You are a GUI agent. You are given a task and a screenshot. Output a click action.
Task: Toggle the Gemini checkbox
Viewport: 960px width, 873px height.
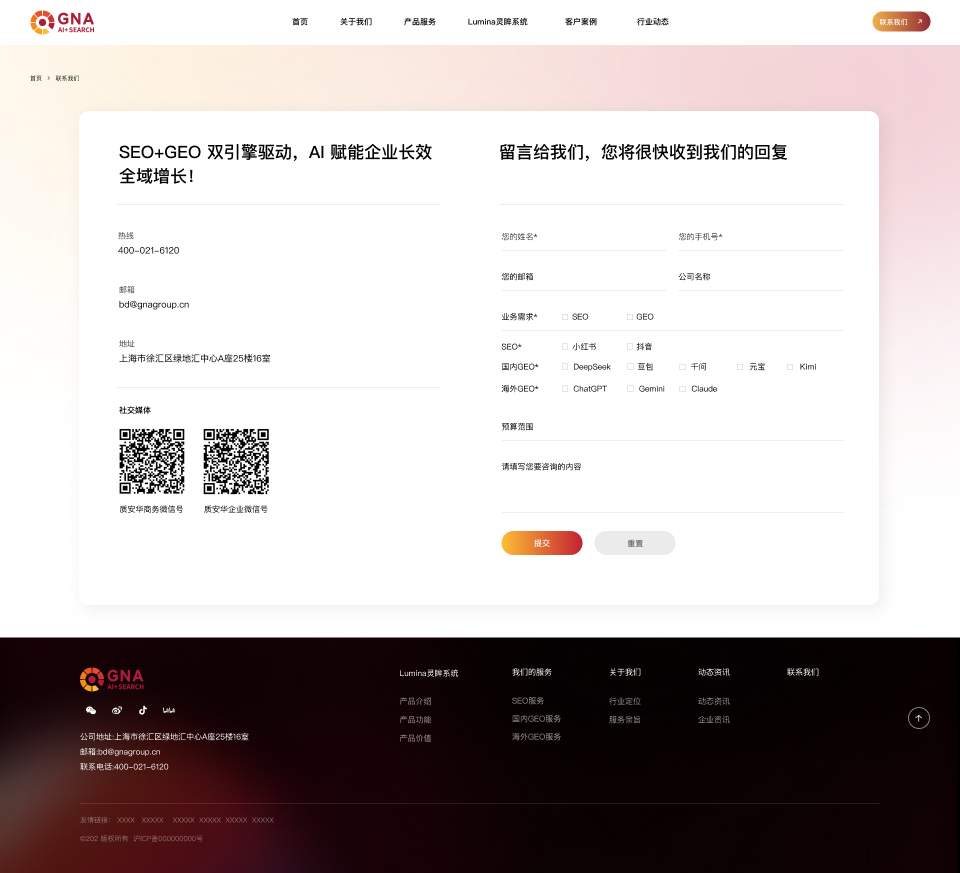point(630,389)
